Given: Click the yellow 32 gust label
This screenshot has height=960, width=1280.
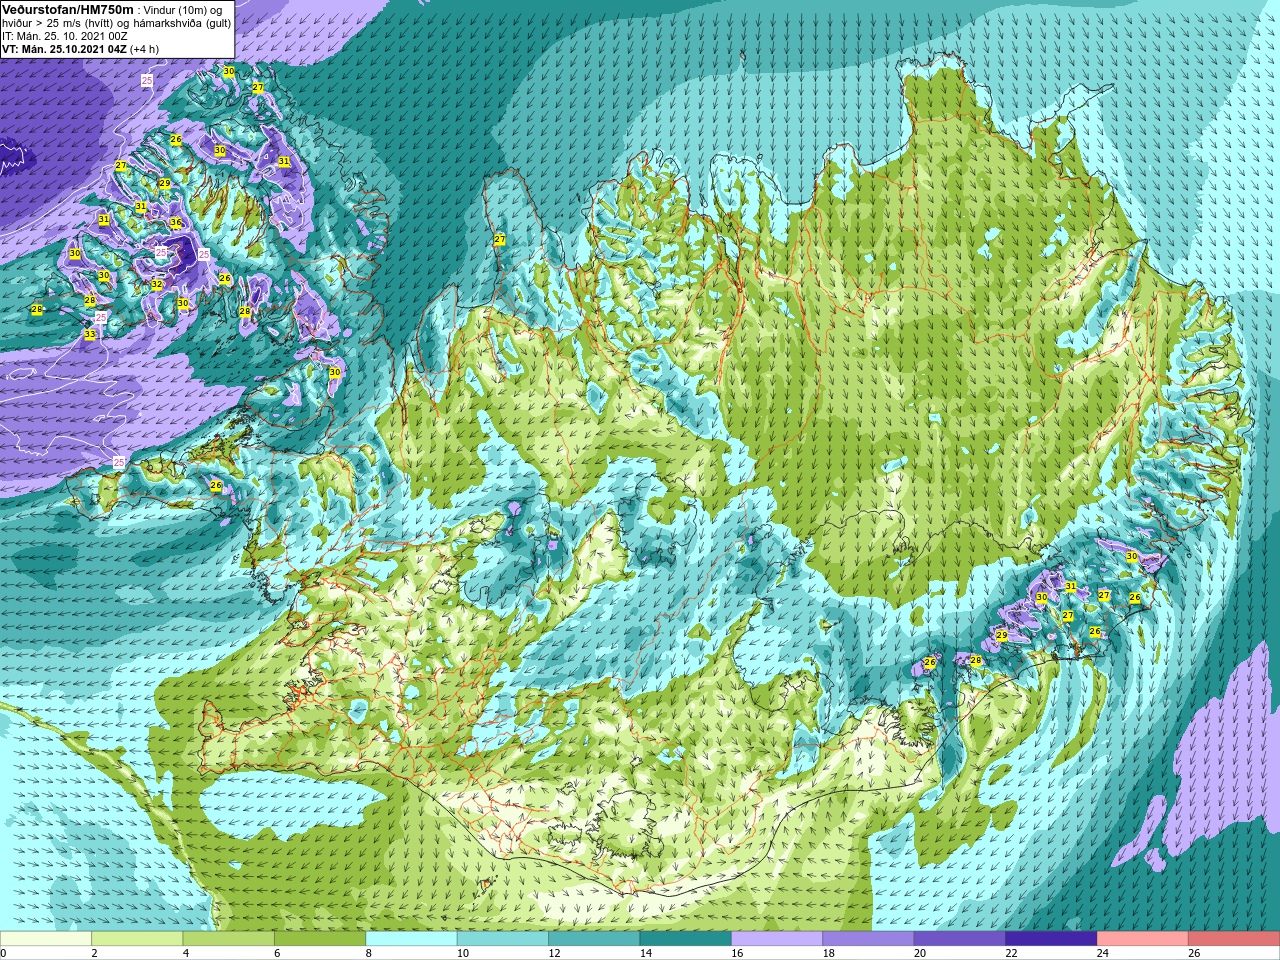Looking at the screenshot, I should (157, 285).
